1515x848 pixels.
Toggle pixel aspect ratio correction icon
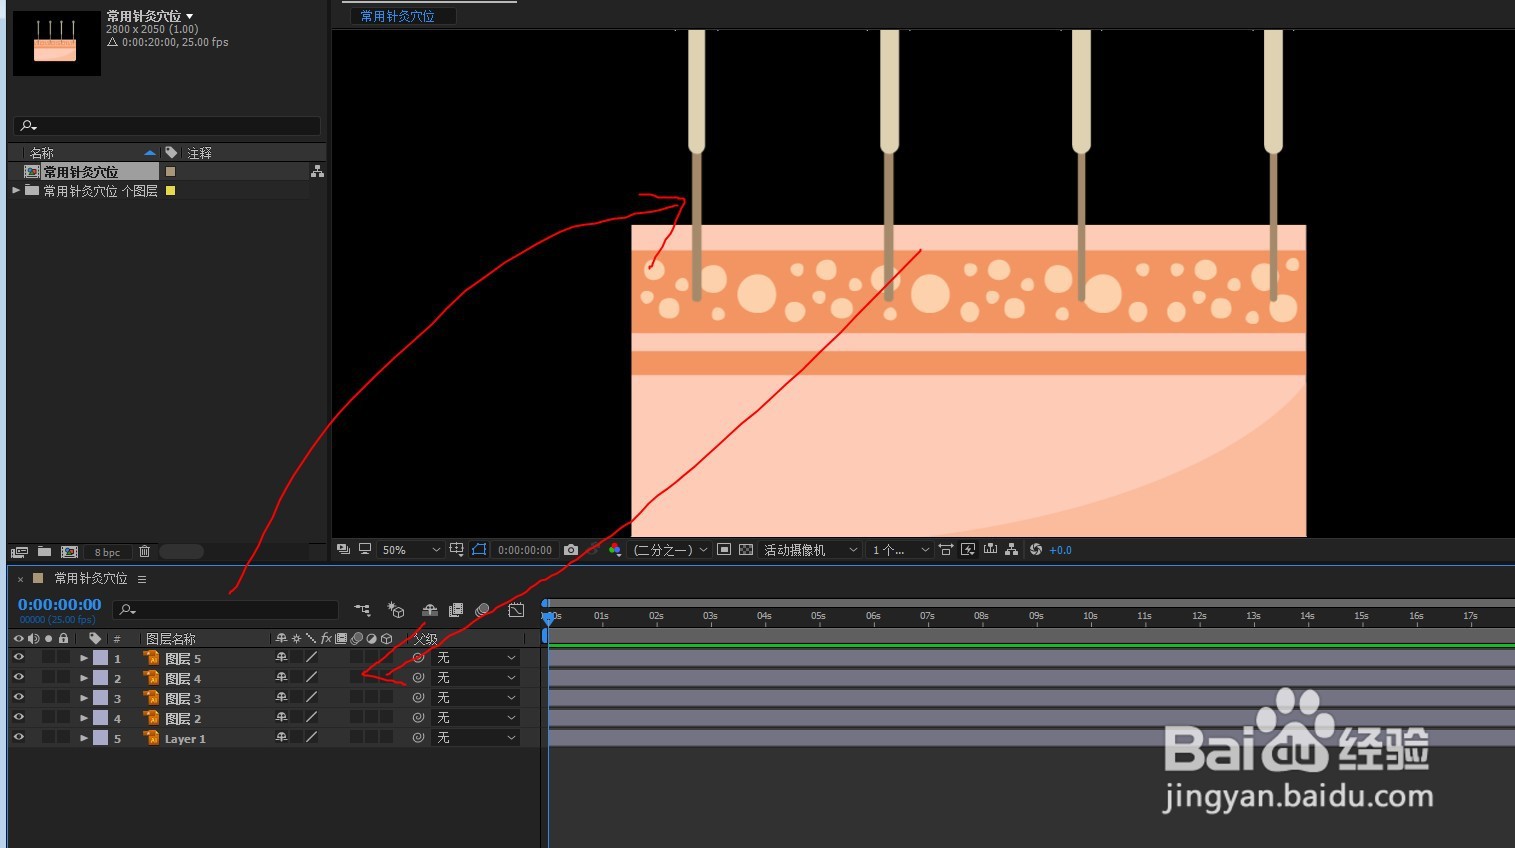coord(945,550)
